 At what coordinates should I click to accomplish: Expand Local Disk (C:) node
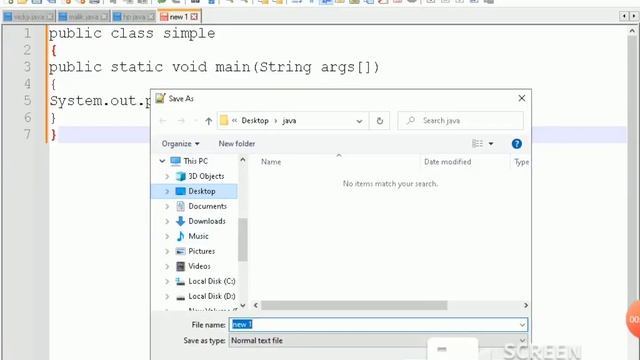(167, 281)
